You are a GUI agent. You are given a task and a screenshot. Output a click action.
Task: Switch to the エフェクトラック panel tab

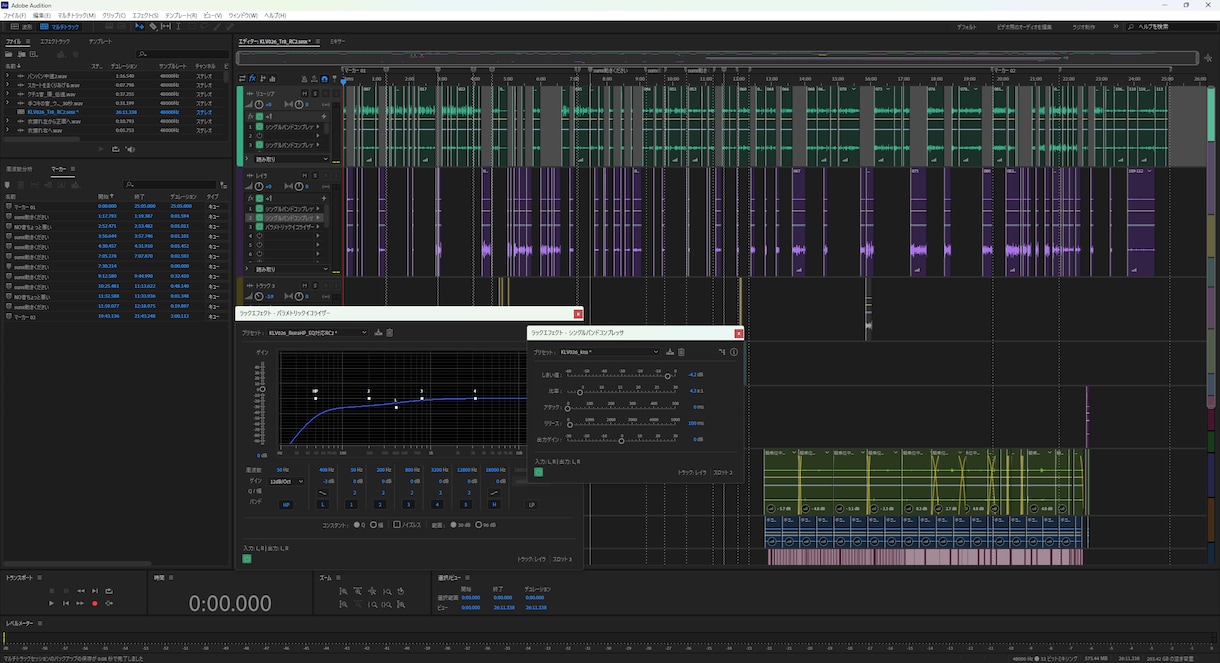pos(55,42)
